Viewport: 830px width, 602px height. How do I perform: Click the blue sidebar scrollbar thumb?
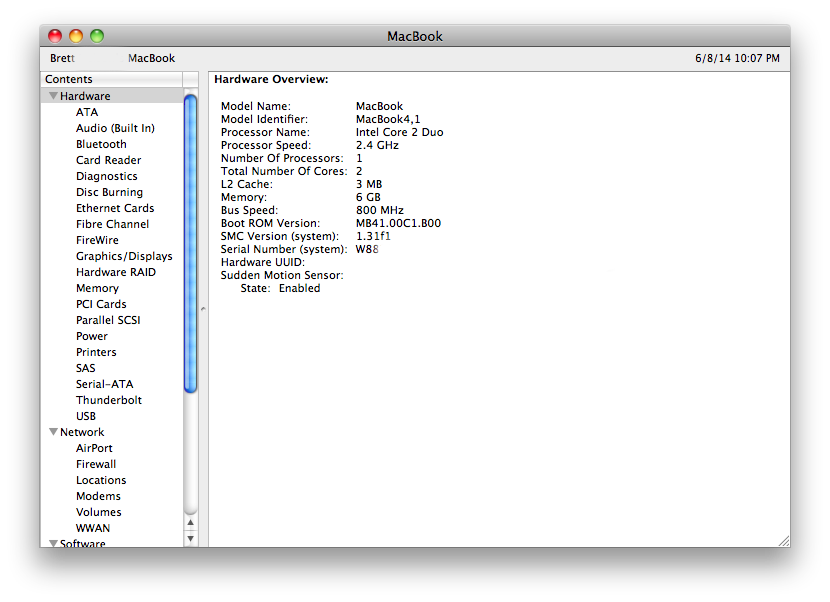191,243
